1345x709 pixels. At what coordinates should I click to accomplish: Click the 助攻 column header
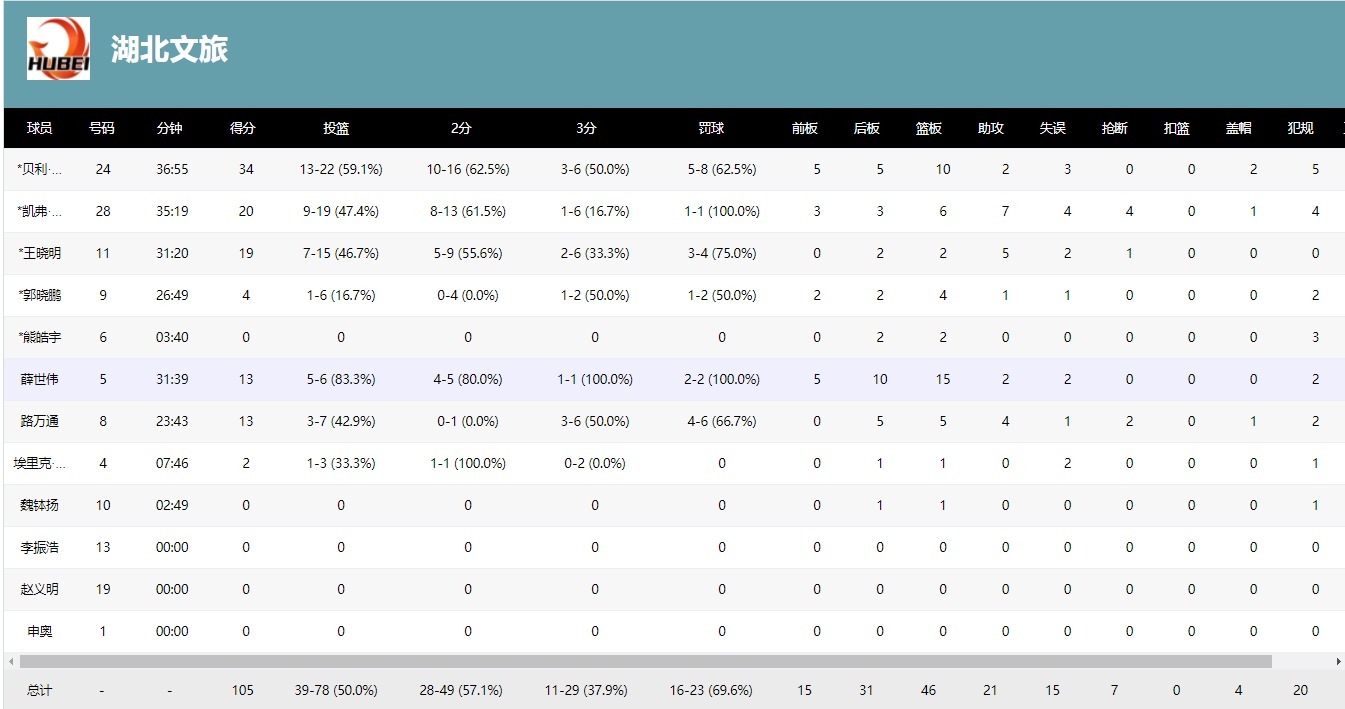(991, 128)
